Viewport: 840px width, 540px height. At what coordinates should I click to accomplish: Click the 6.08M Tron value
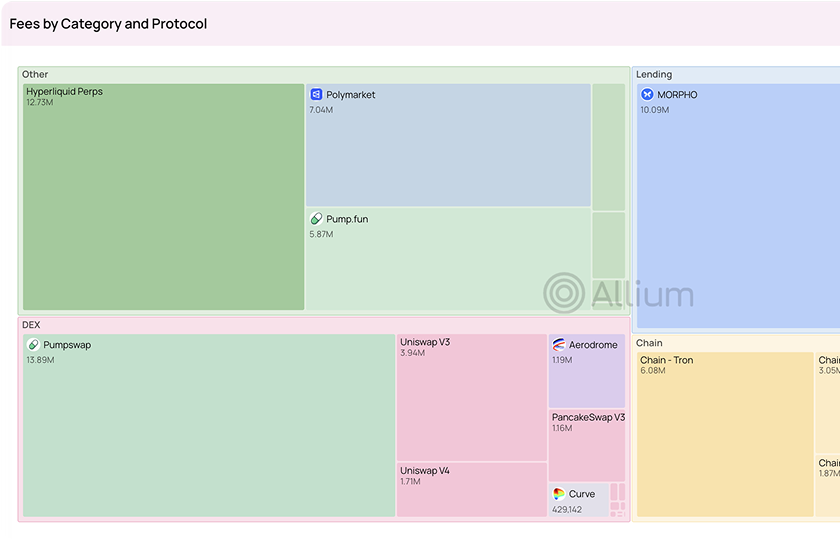tap(652, 371)
